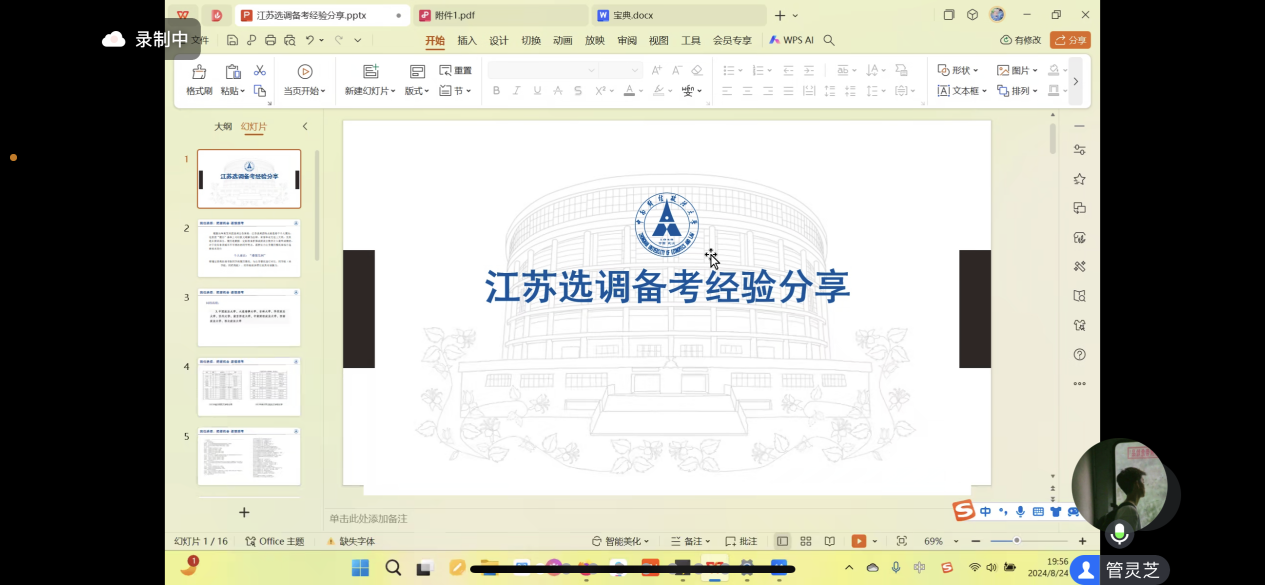Viewport: 1265px width, 585px height.
Task: Click the orange play slideshow button
Action: pyautogui.click(x=858, y=541)
